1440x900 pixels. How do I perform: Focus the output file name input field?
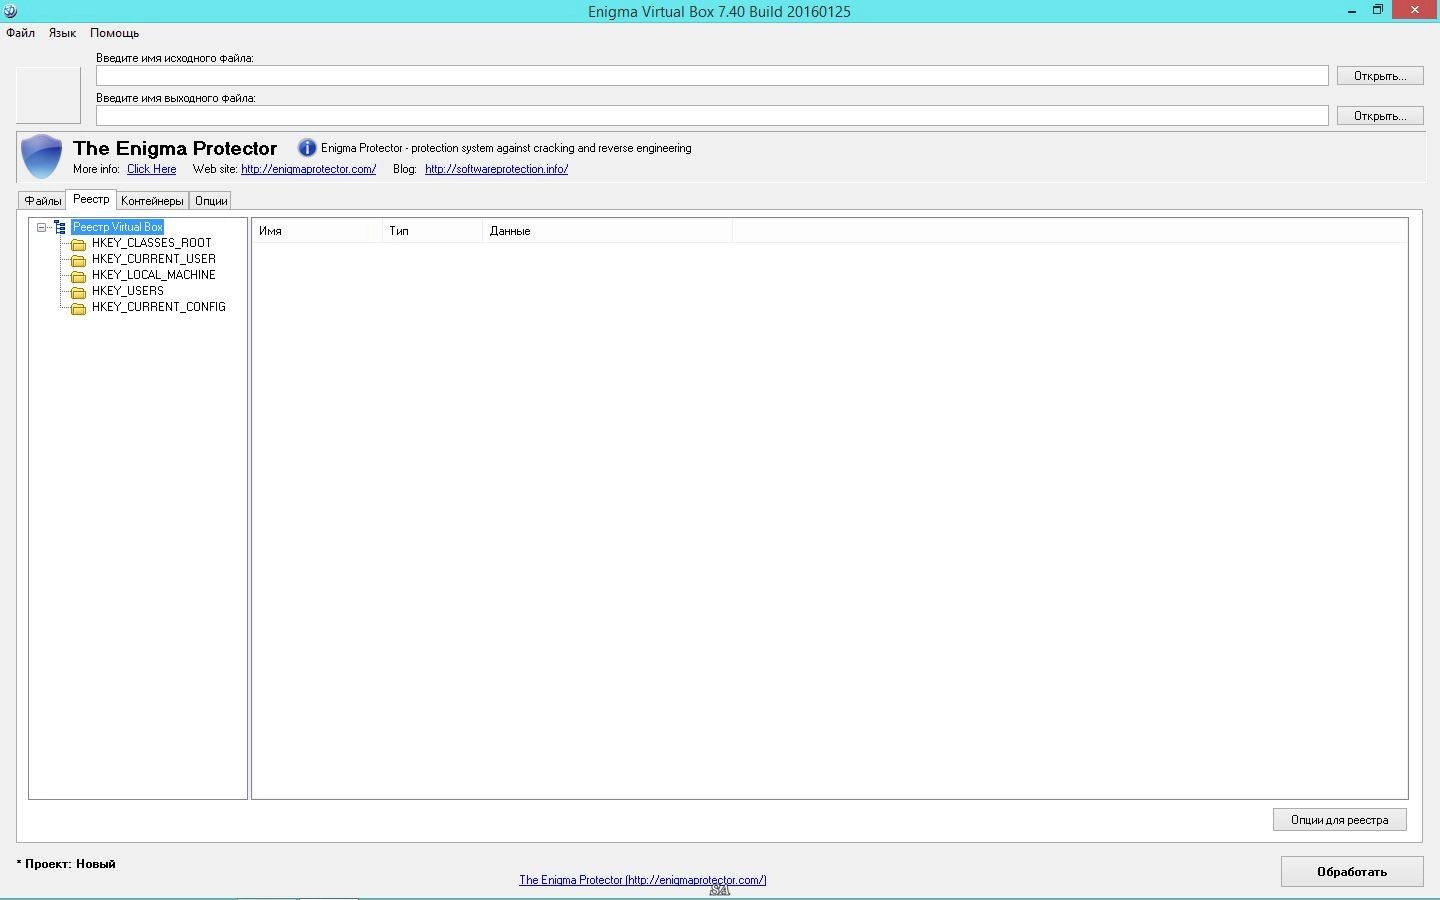(x=712, y=116)
